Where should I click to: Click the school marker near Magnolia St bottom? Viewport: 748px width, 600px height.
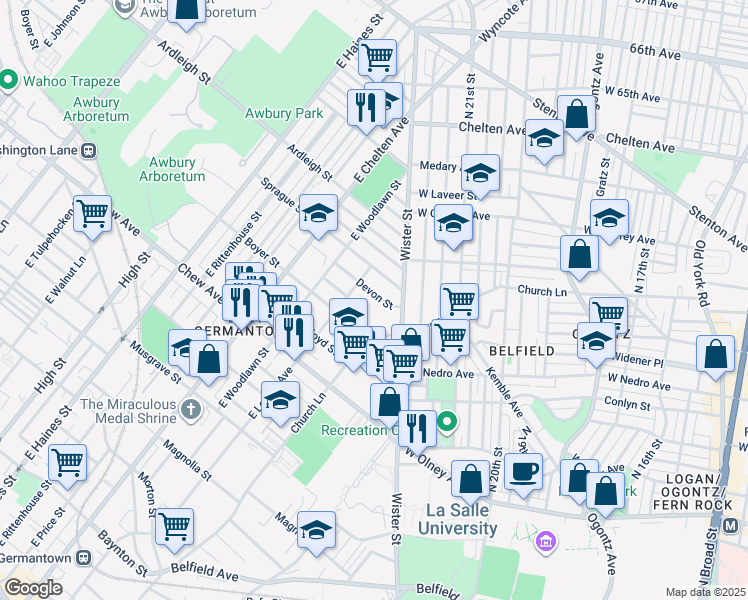316,531
